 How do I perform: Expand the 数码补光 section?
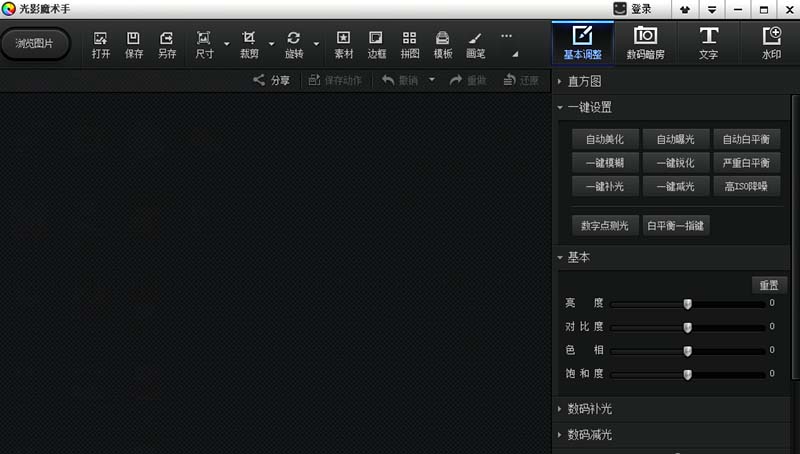pos(560,409)
